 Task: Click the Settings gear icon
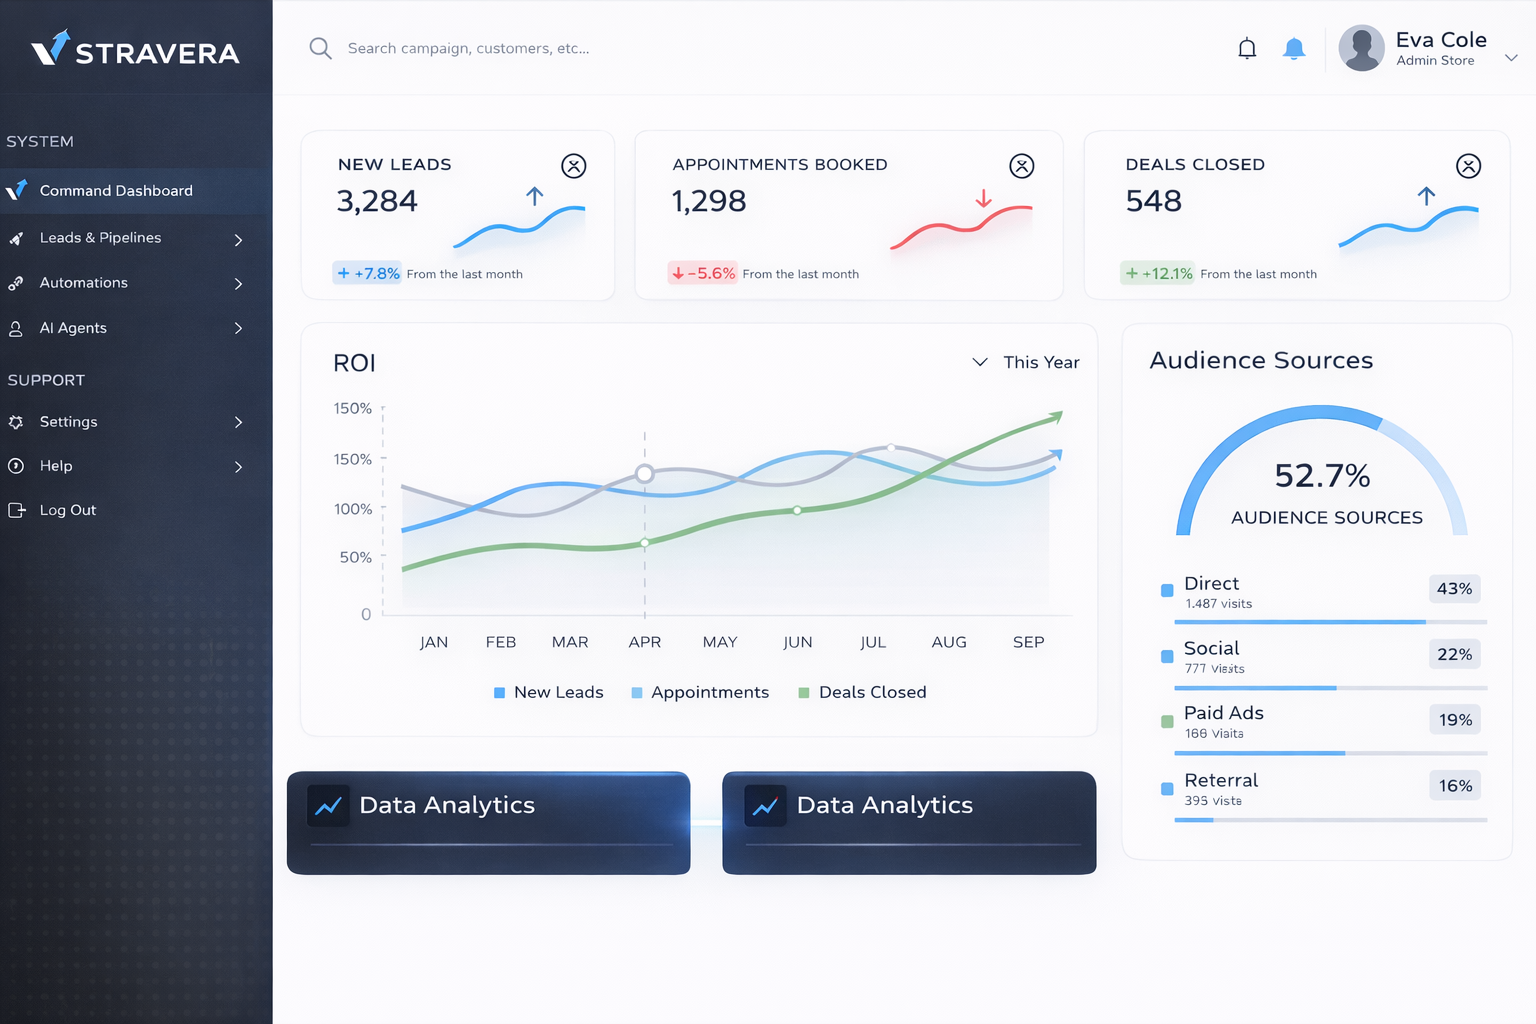point(16,422)
